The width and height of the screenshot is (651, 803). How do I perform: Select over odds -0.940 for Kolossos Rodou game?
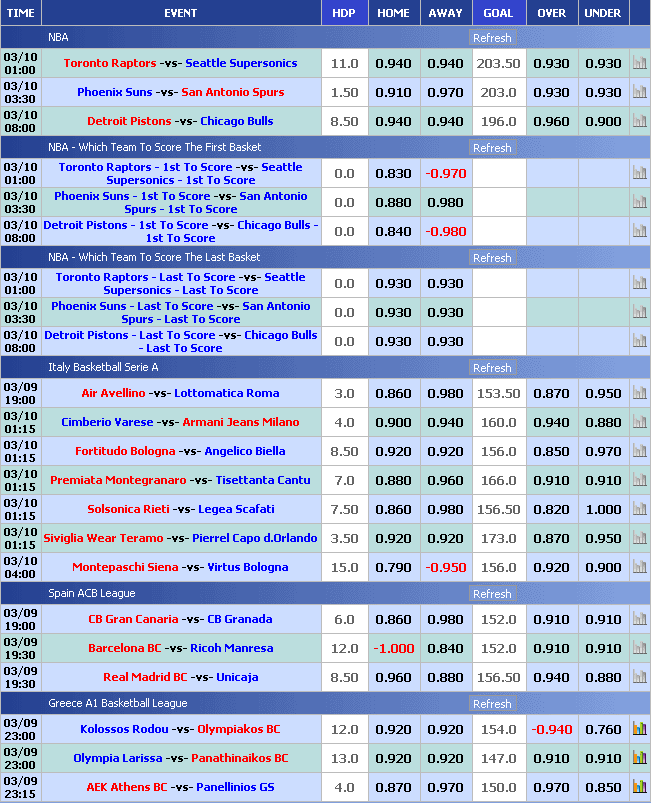552,730
